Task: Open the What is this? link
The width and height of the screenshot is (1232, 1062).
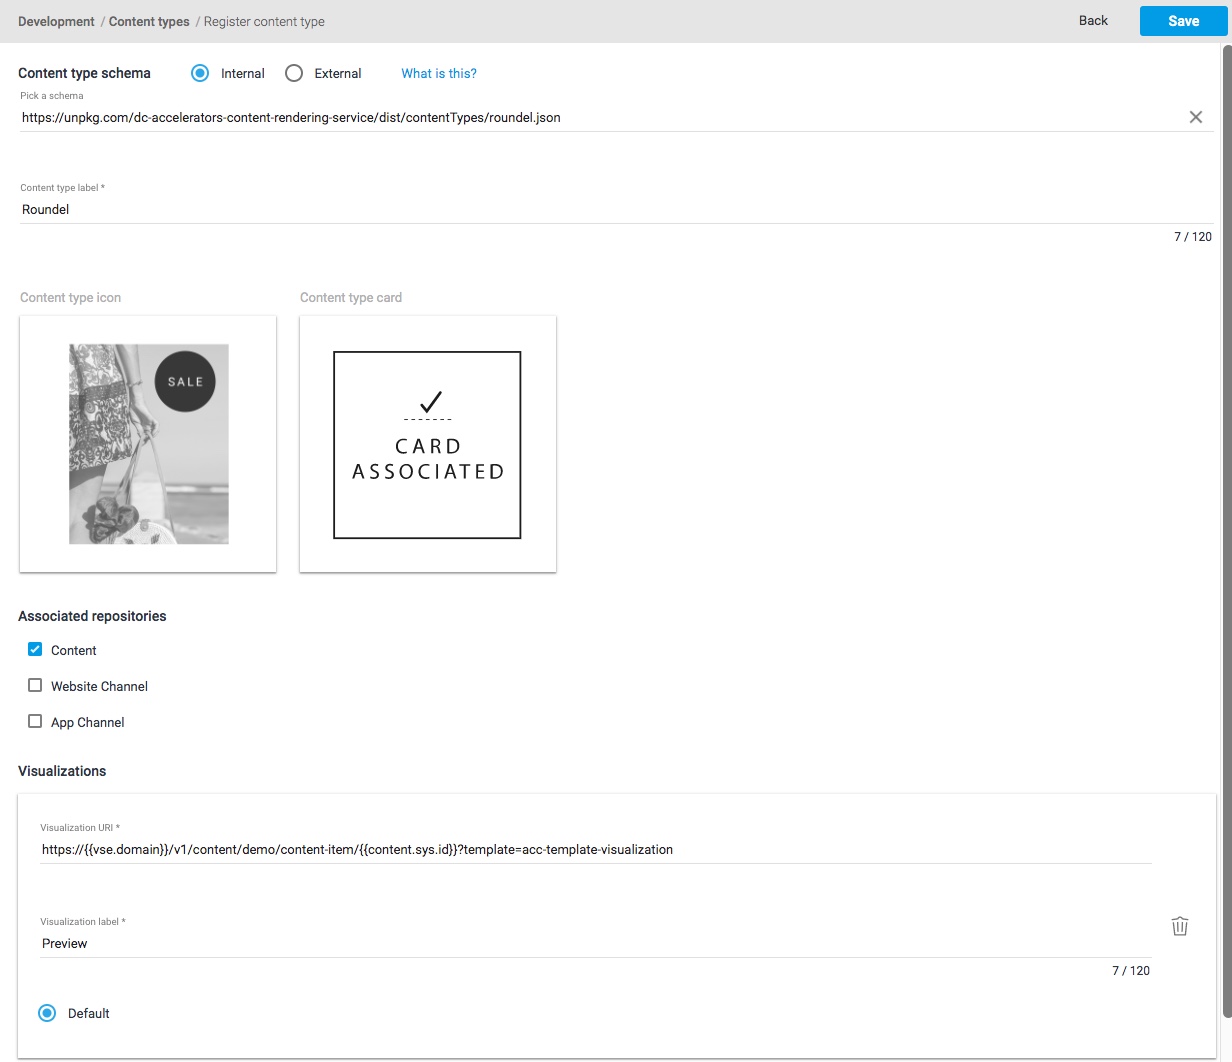Action: pos(439,73)
